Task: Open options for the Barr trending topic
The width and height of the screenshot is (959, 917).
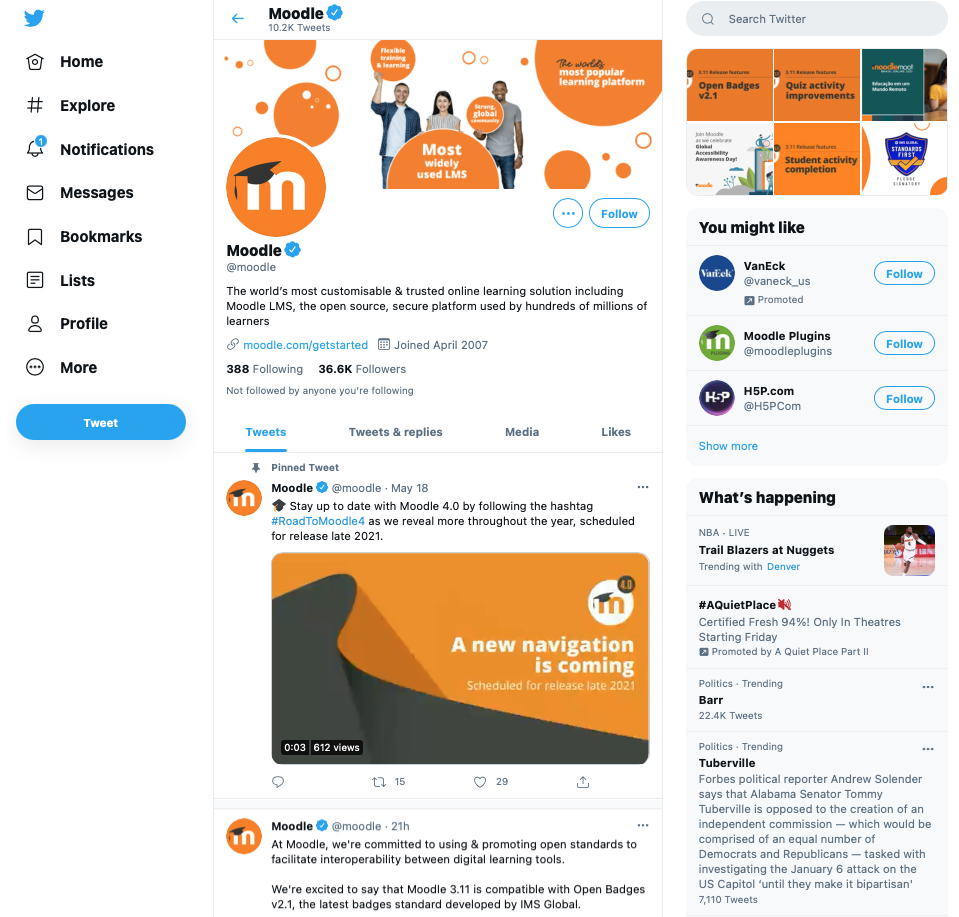Action: click(928, 687)
